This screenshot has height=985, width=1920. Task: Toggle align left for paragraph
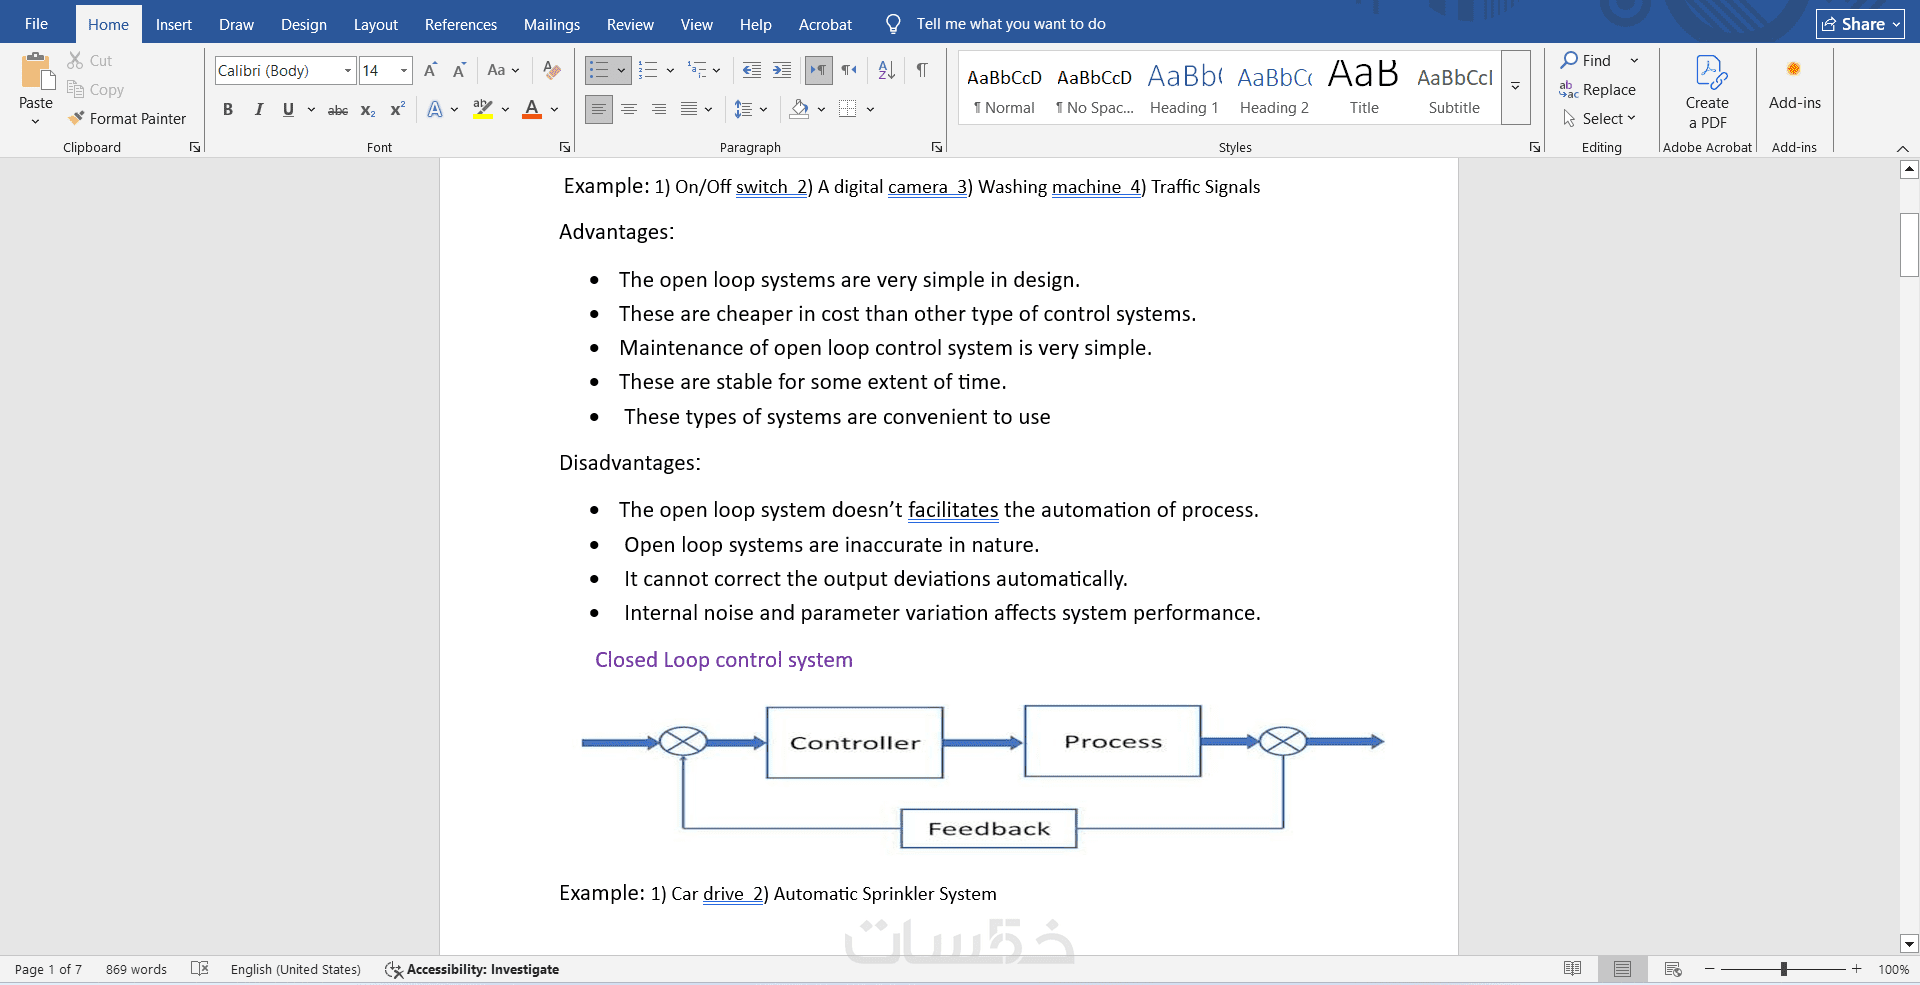coord(598,109)
